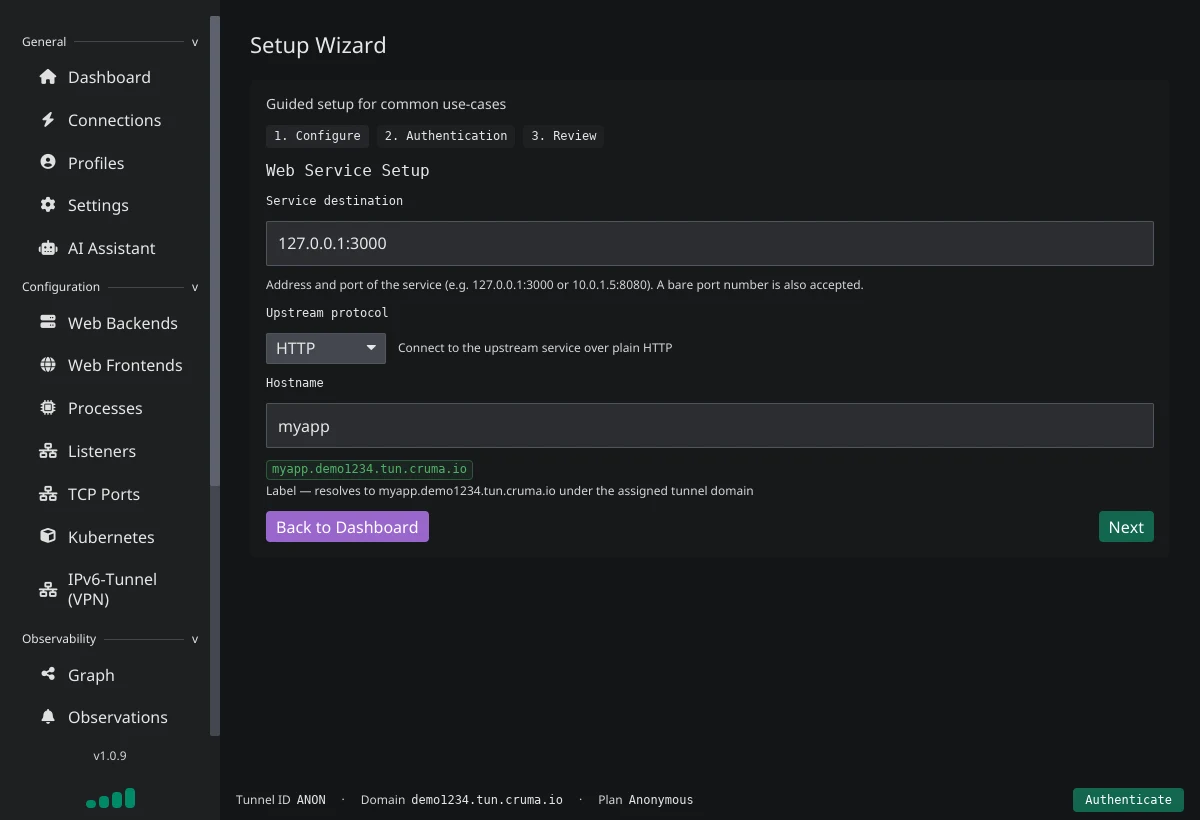Switch to the 2. Authentication step
Image resolution: width=1200 pixels, height=820 pixels.
(x=446, y=136)
